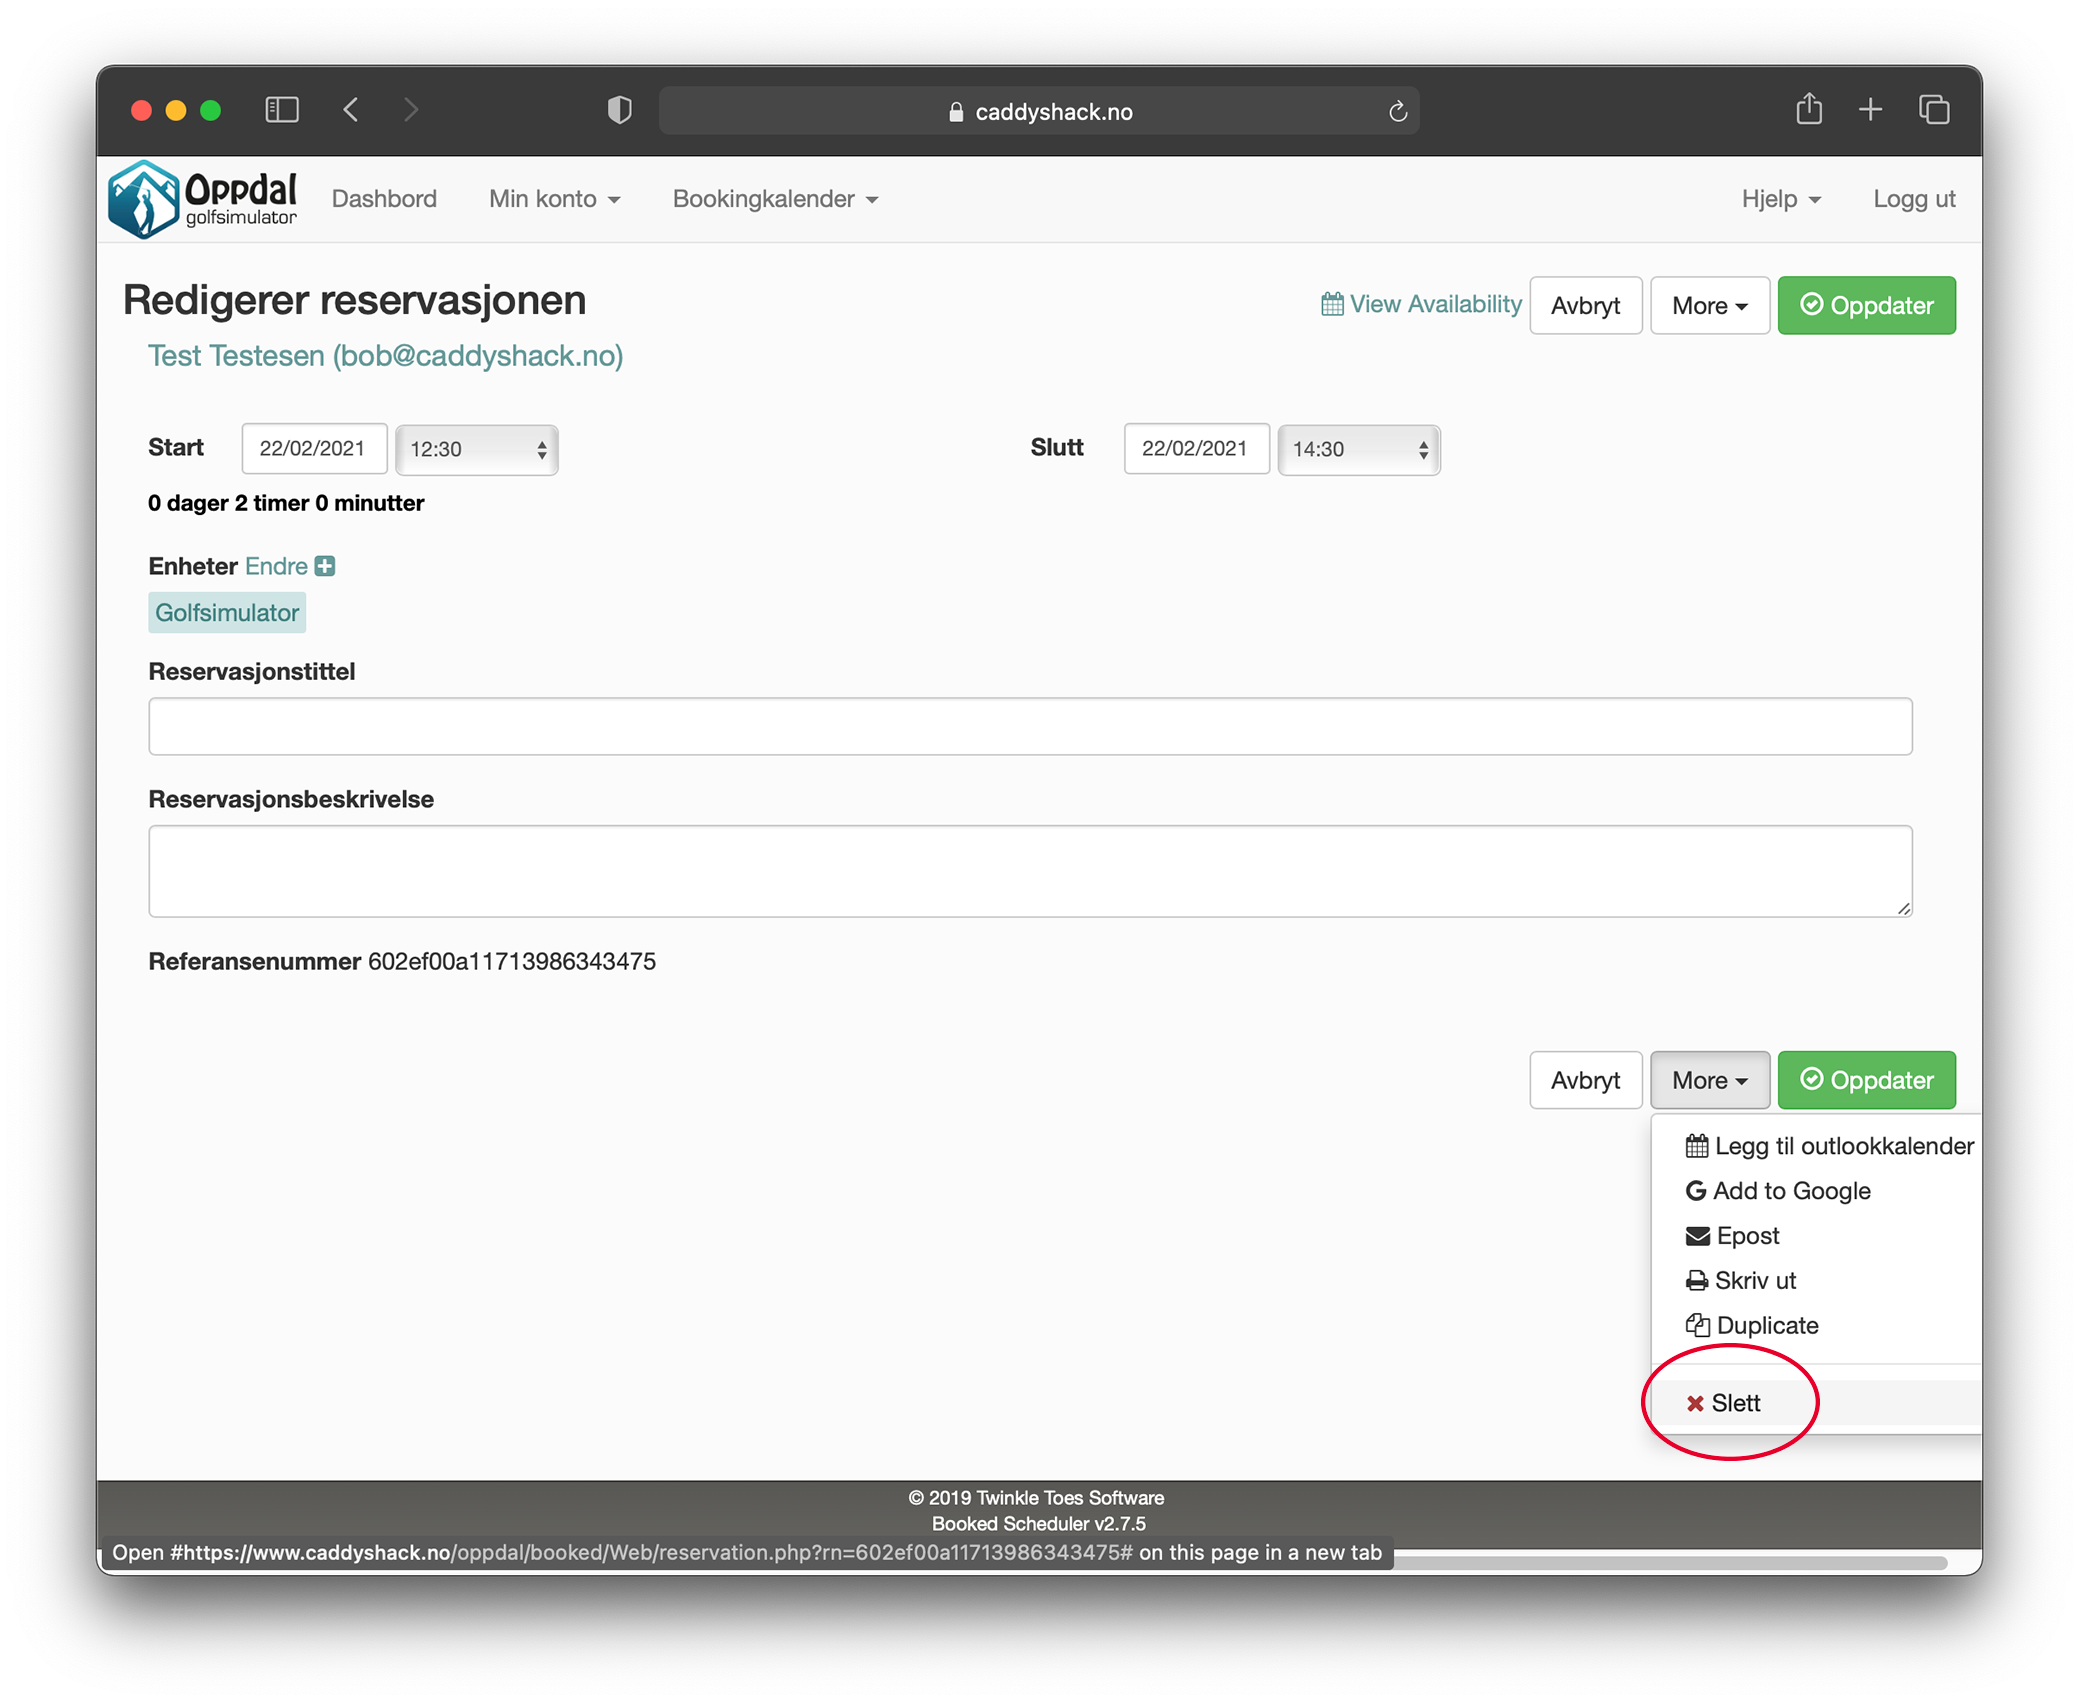This screenshot has width=2079, height=1703.
Task: Open the View Availability link
Action: point(1420,304)
